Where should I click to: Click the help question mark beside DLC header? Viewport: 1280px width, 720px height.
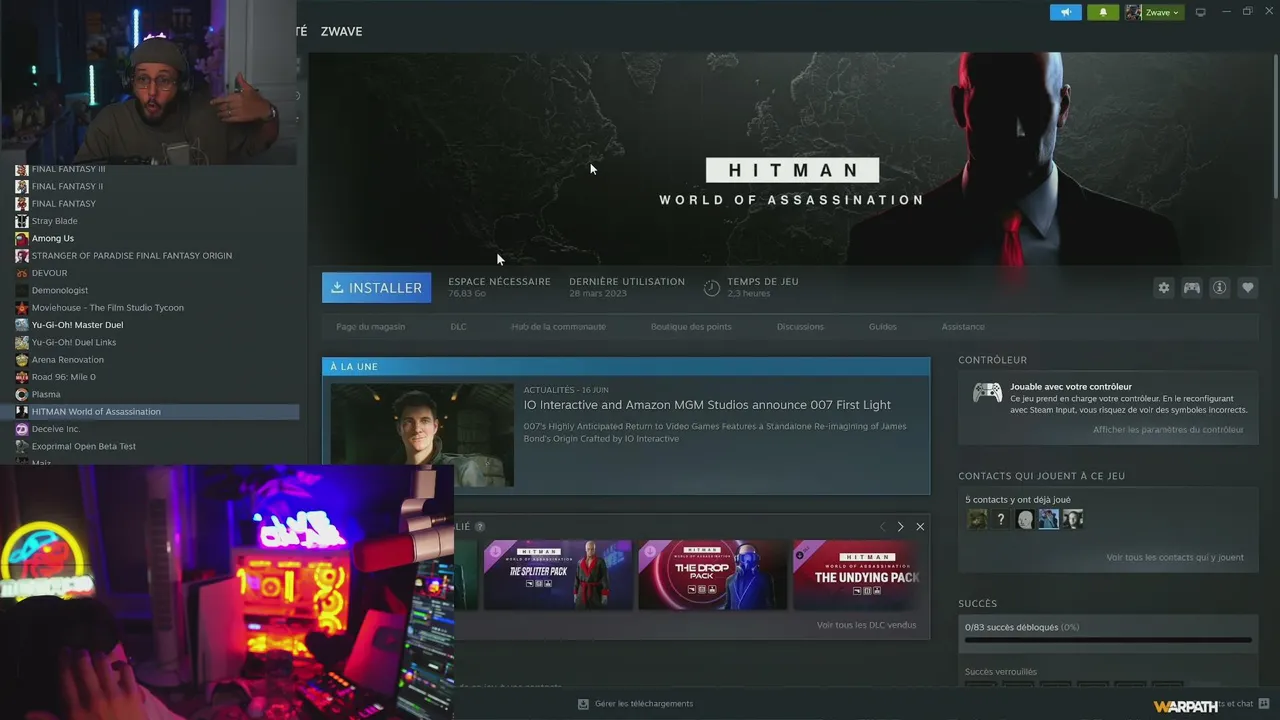(x=480, y=527)
